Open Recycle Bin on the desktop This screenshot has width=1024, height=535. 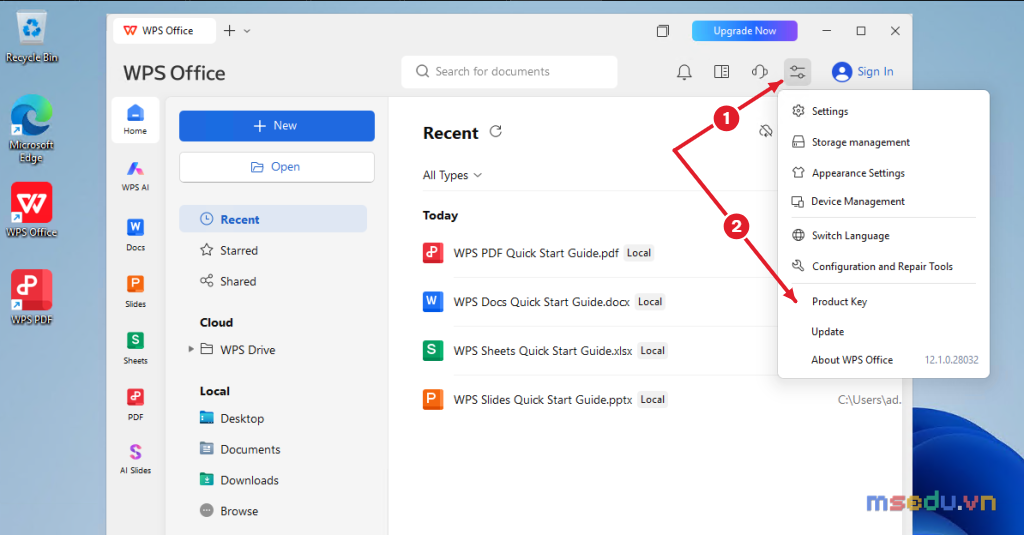click(x=31, y=37)
